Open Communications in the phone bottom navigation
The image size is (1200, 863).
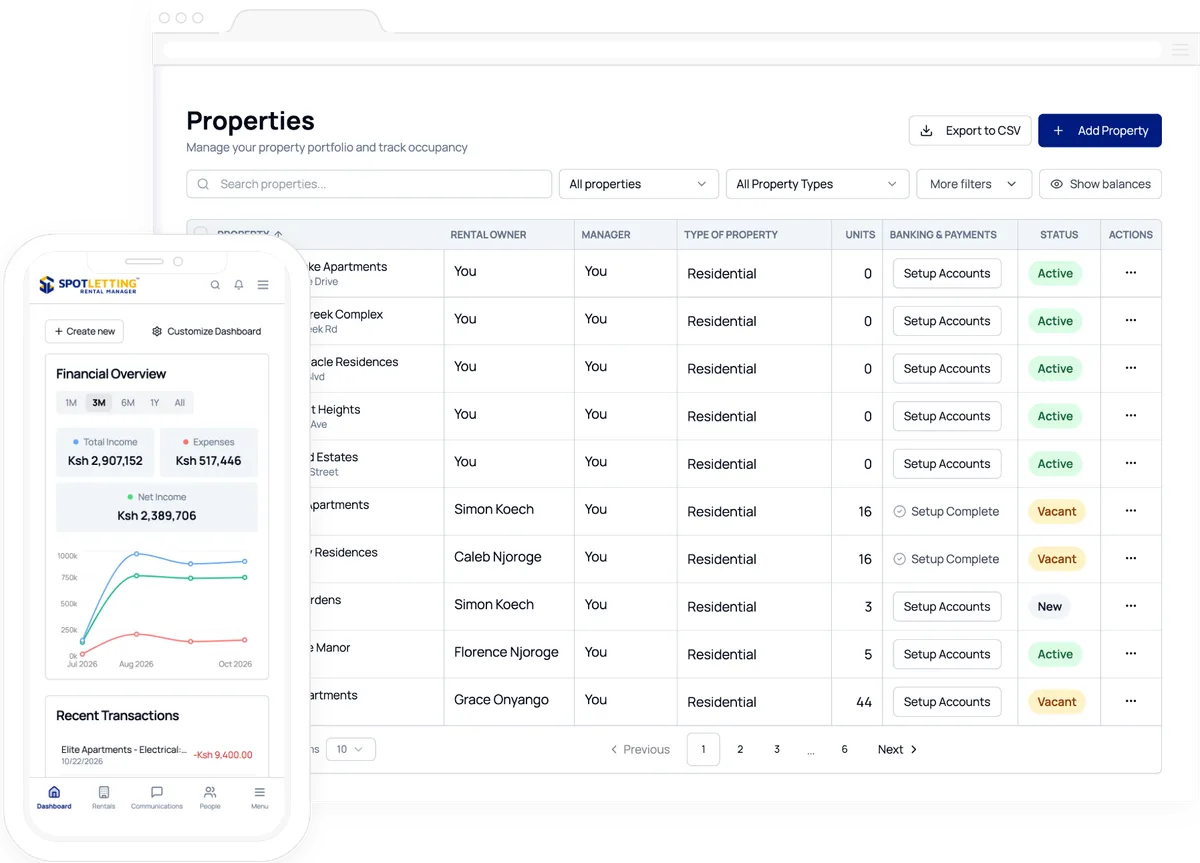coord(157,797)
